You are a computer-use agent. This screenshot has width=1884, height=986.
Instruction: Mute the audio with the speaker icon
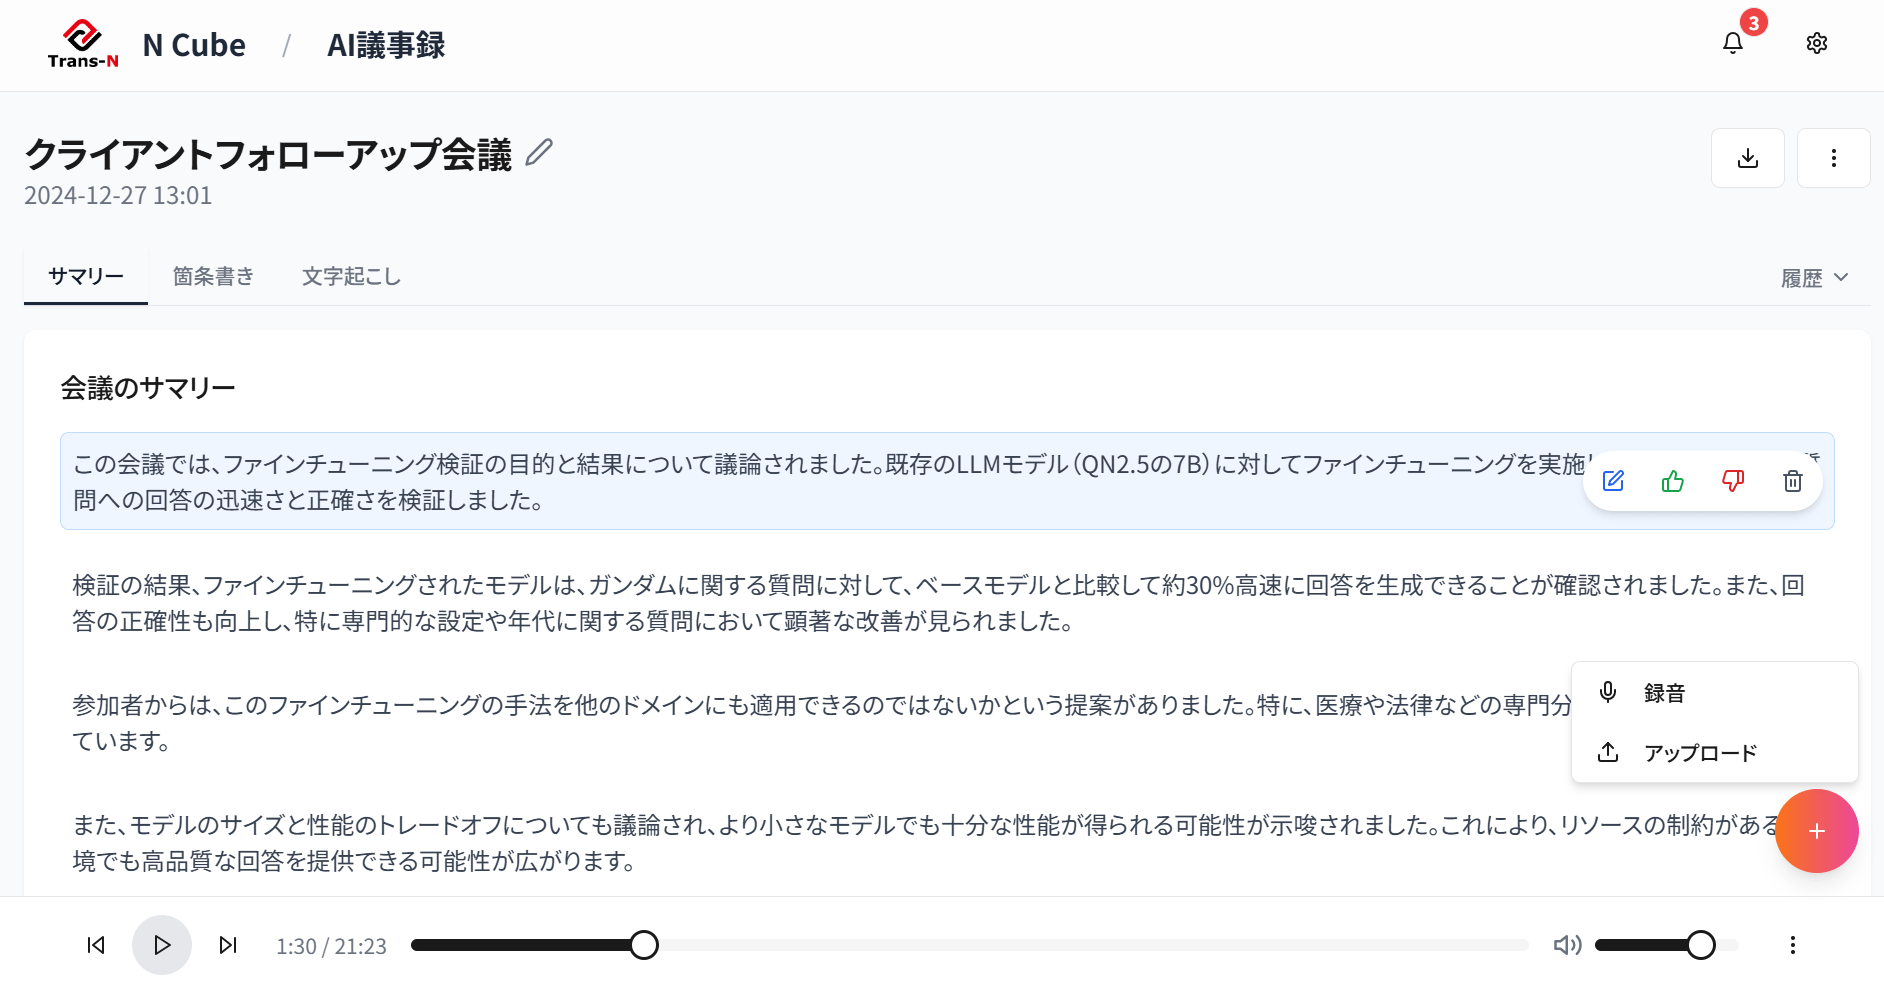(x=1567, y=945)
